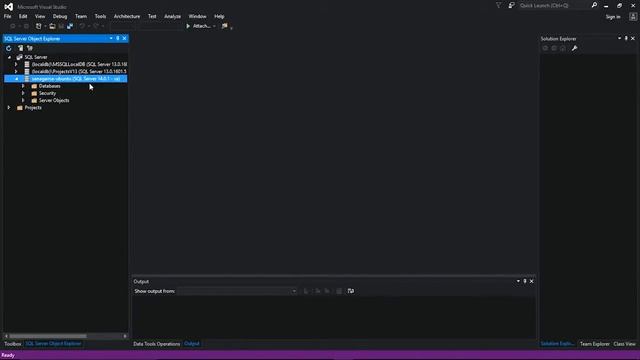The image size is (640, 360).
Task: Click the Security folder icon
Action: click(x=34, y=93)
